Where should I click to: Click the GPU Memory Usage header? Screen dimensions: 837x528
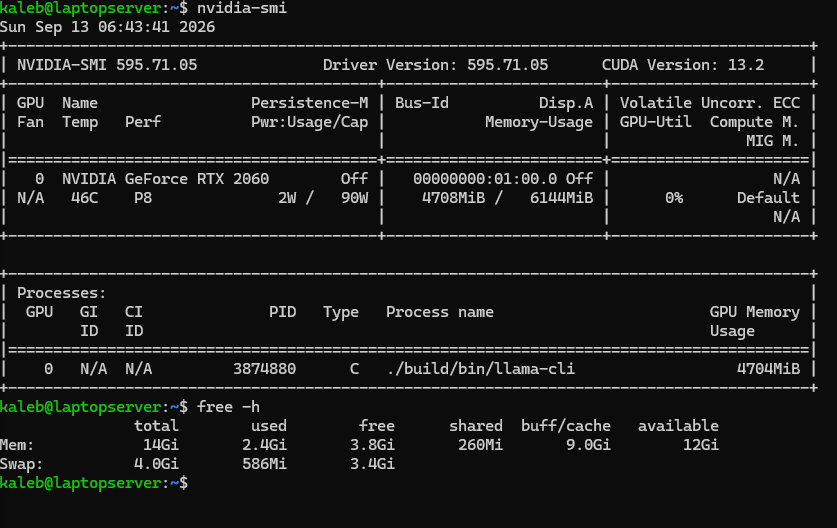click(x=754, y=321)
